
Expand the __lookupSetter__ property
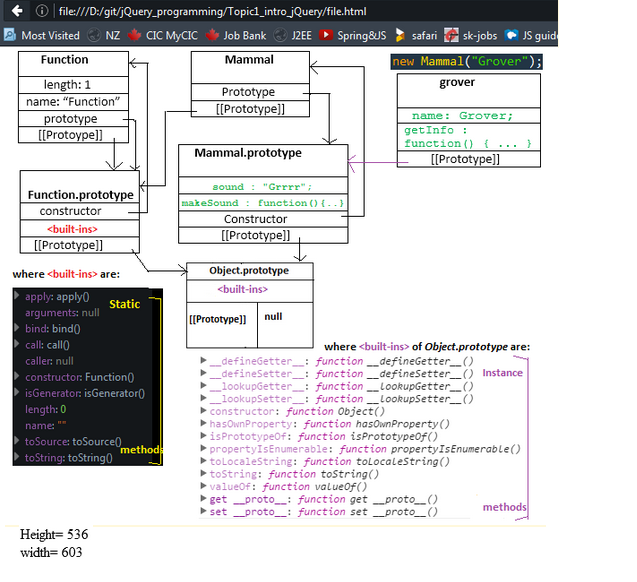pos(204,398)
